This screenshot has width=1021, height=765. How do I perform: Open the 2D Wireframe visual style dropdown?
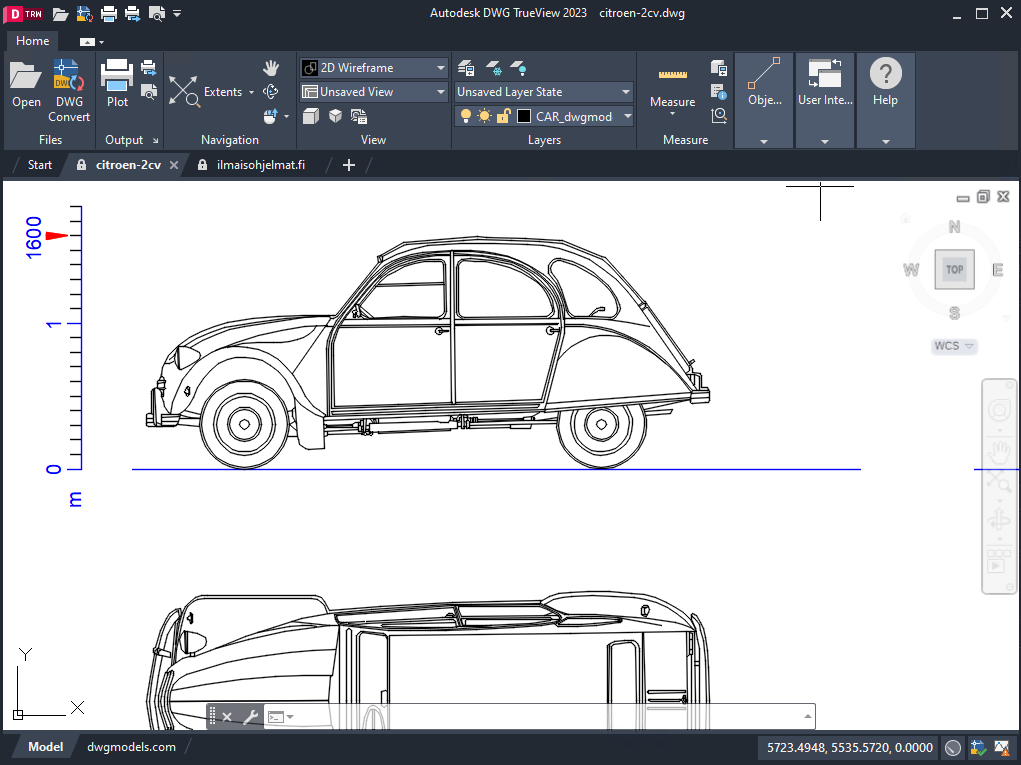374,68
